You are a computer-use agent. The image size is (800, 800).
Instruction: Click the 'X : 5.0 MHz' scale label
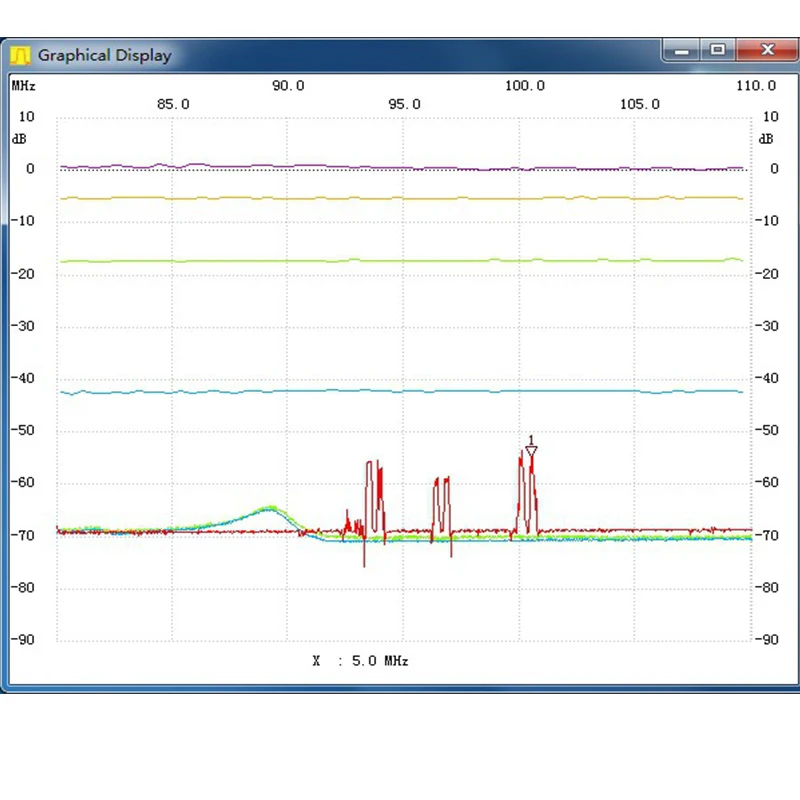(x=360, y=661)
